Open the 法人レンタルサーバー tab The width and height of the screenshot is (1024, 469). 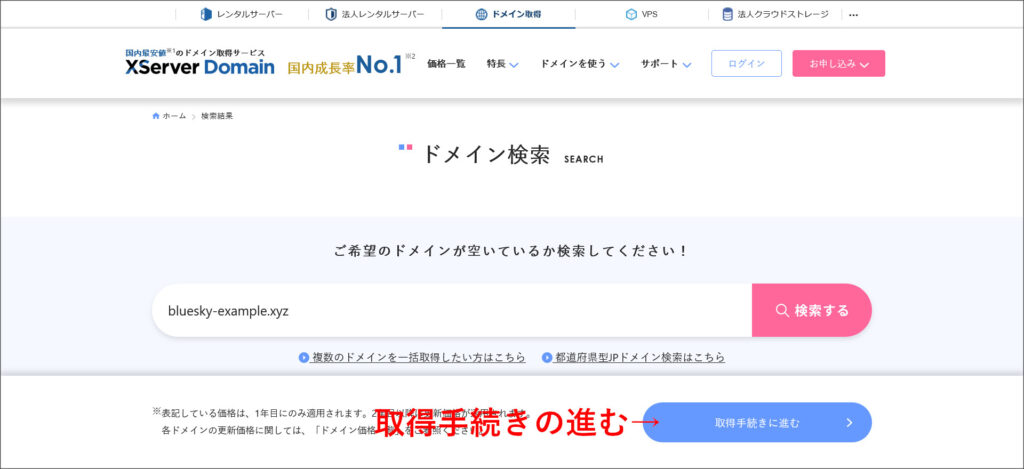pos(375,14)
